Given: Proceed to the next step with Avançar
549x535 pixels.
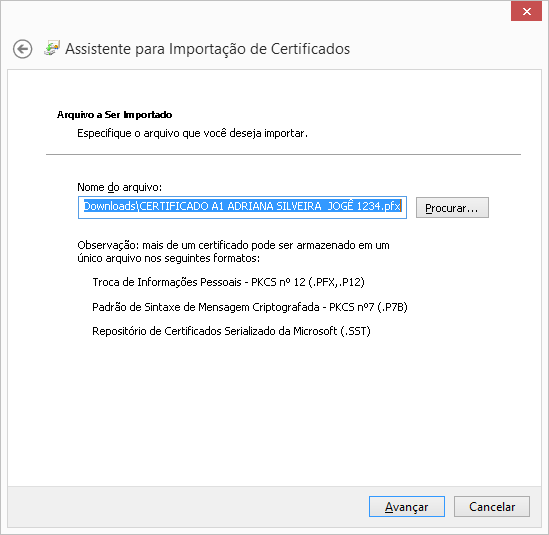Looking at the screenshot, I should tap(407, 507).
